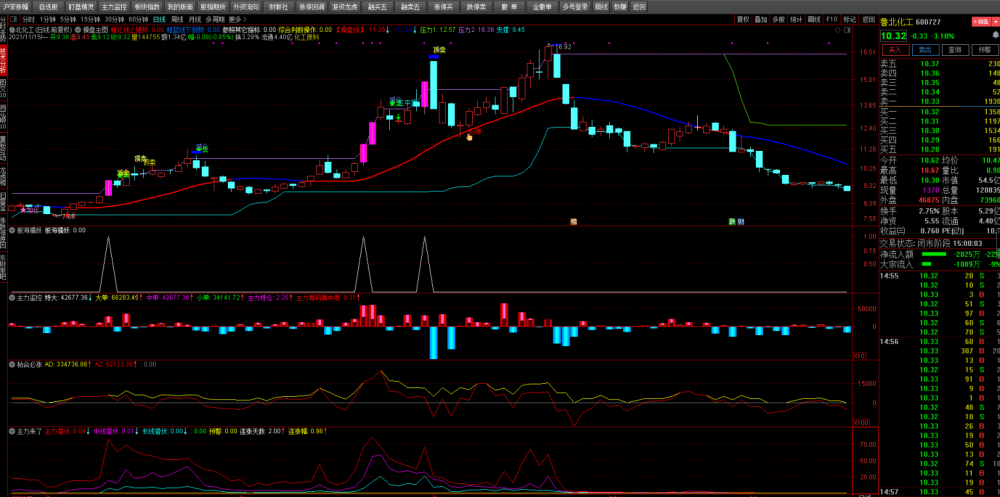The height and width of the screenshot is (497, 1000).
Task: Open the F10 company info
Action: [x=832, y=19]
